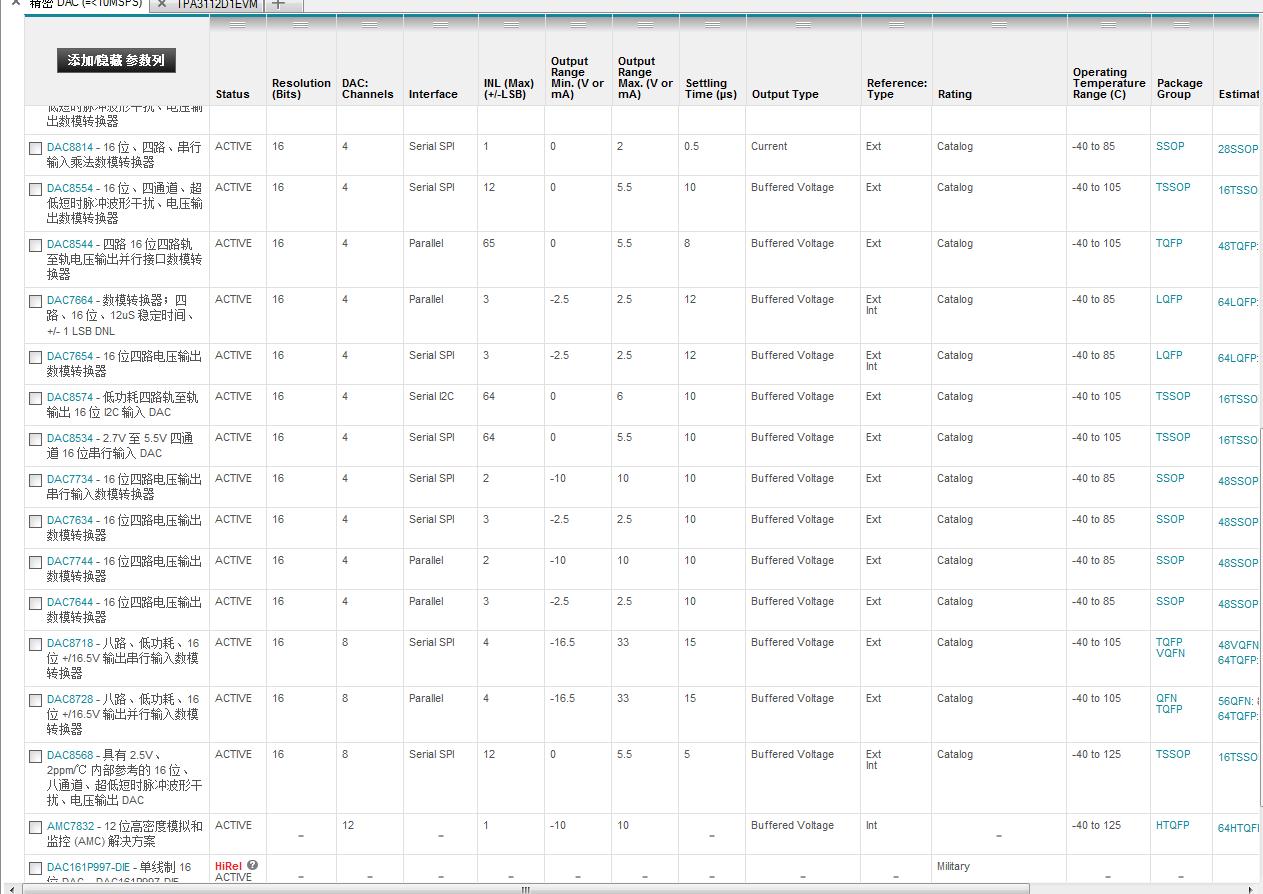Open the 64HTQFP estimated package link
This screenshot has height=894, width=1263.
click(1240, 828)
